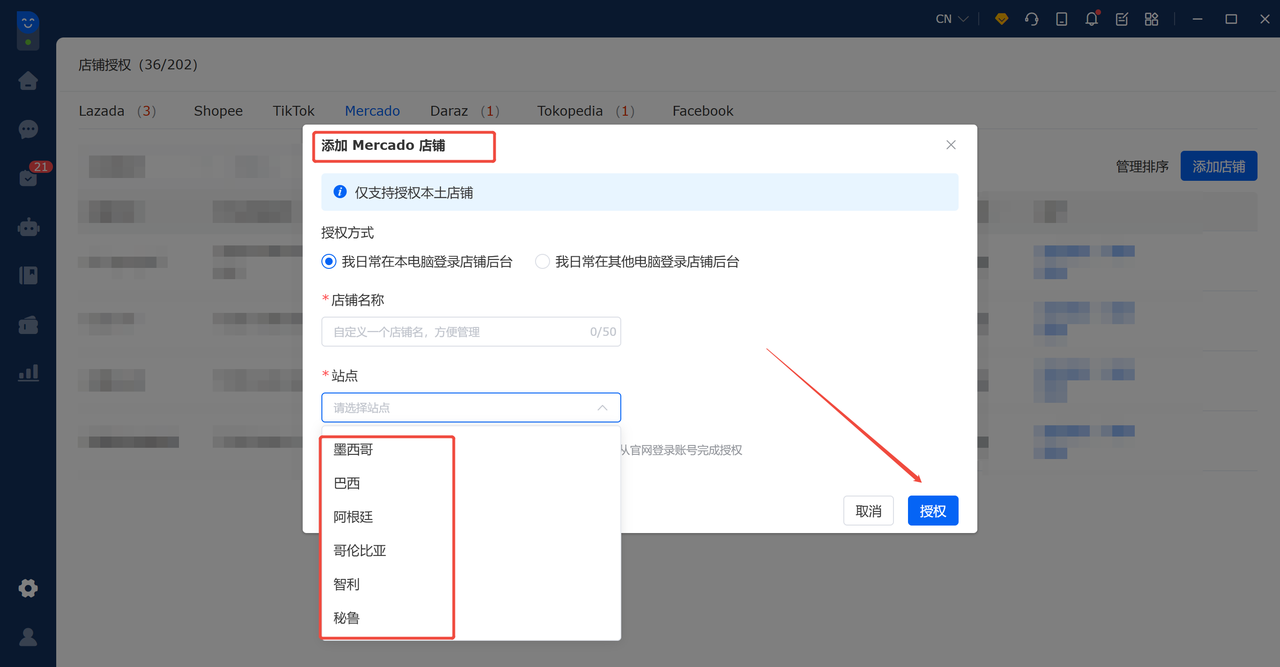The width and height of the screenshot is (1280, 667).
Task: Open the home icon in the sidebar
Action: tap(28, 81)
